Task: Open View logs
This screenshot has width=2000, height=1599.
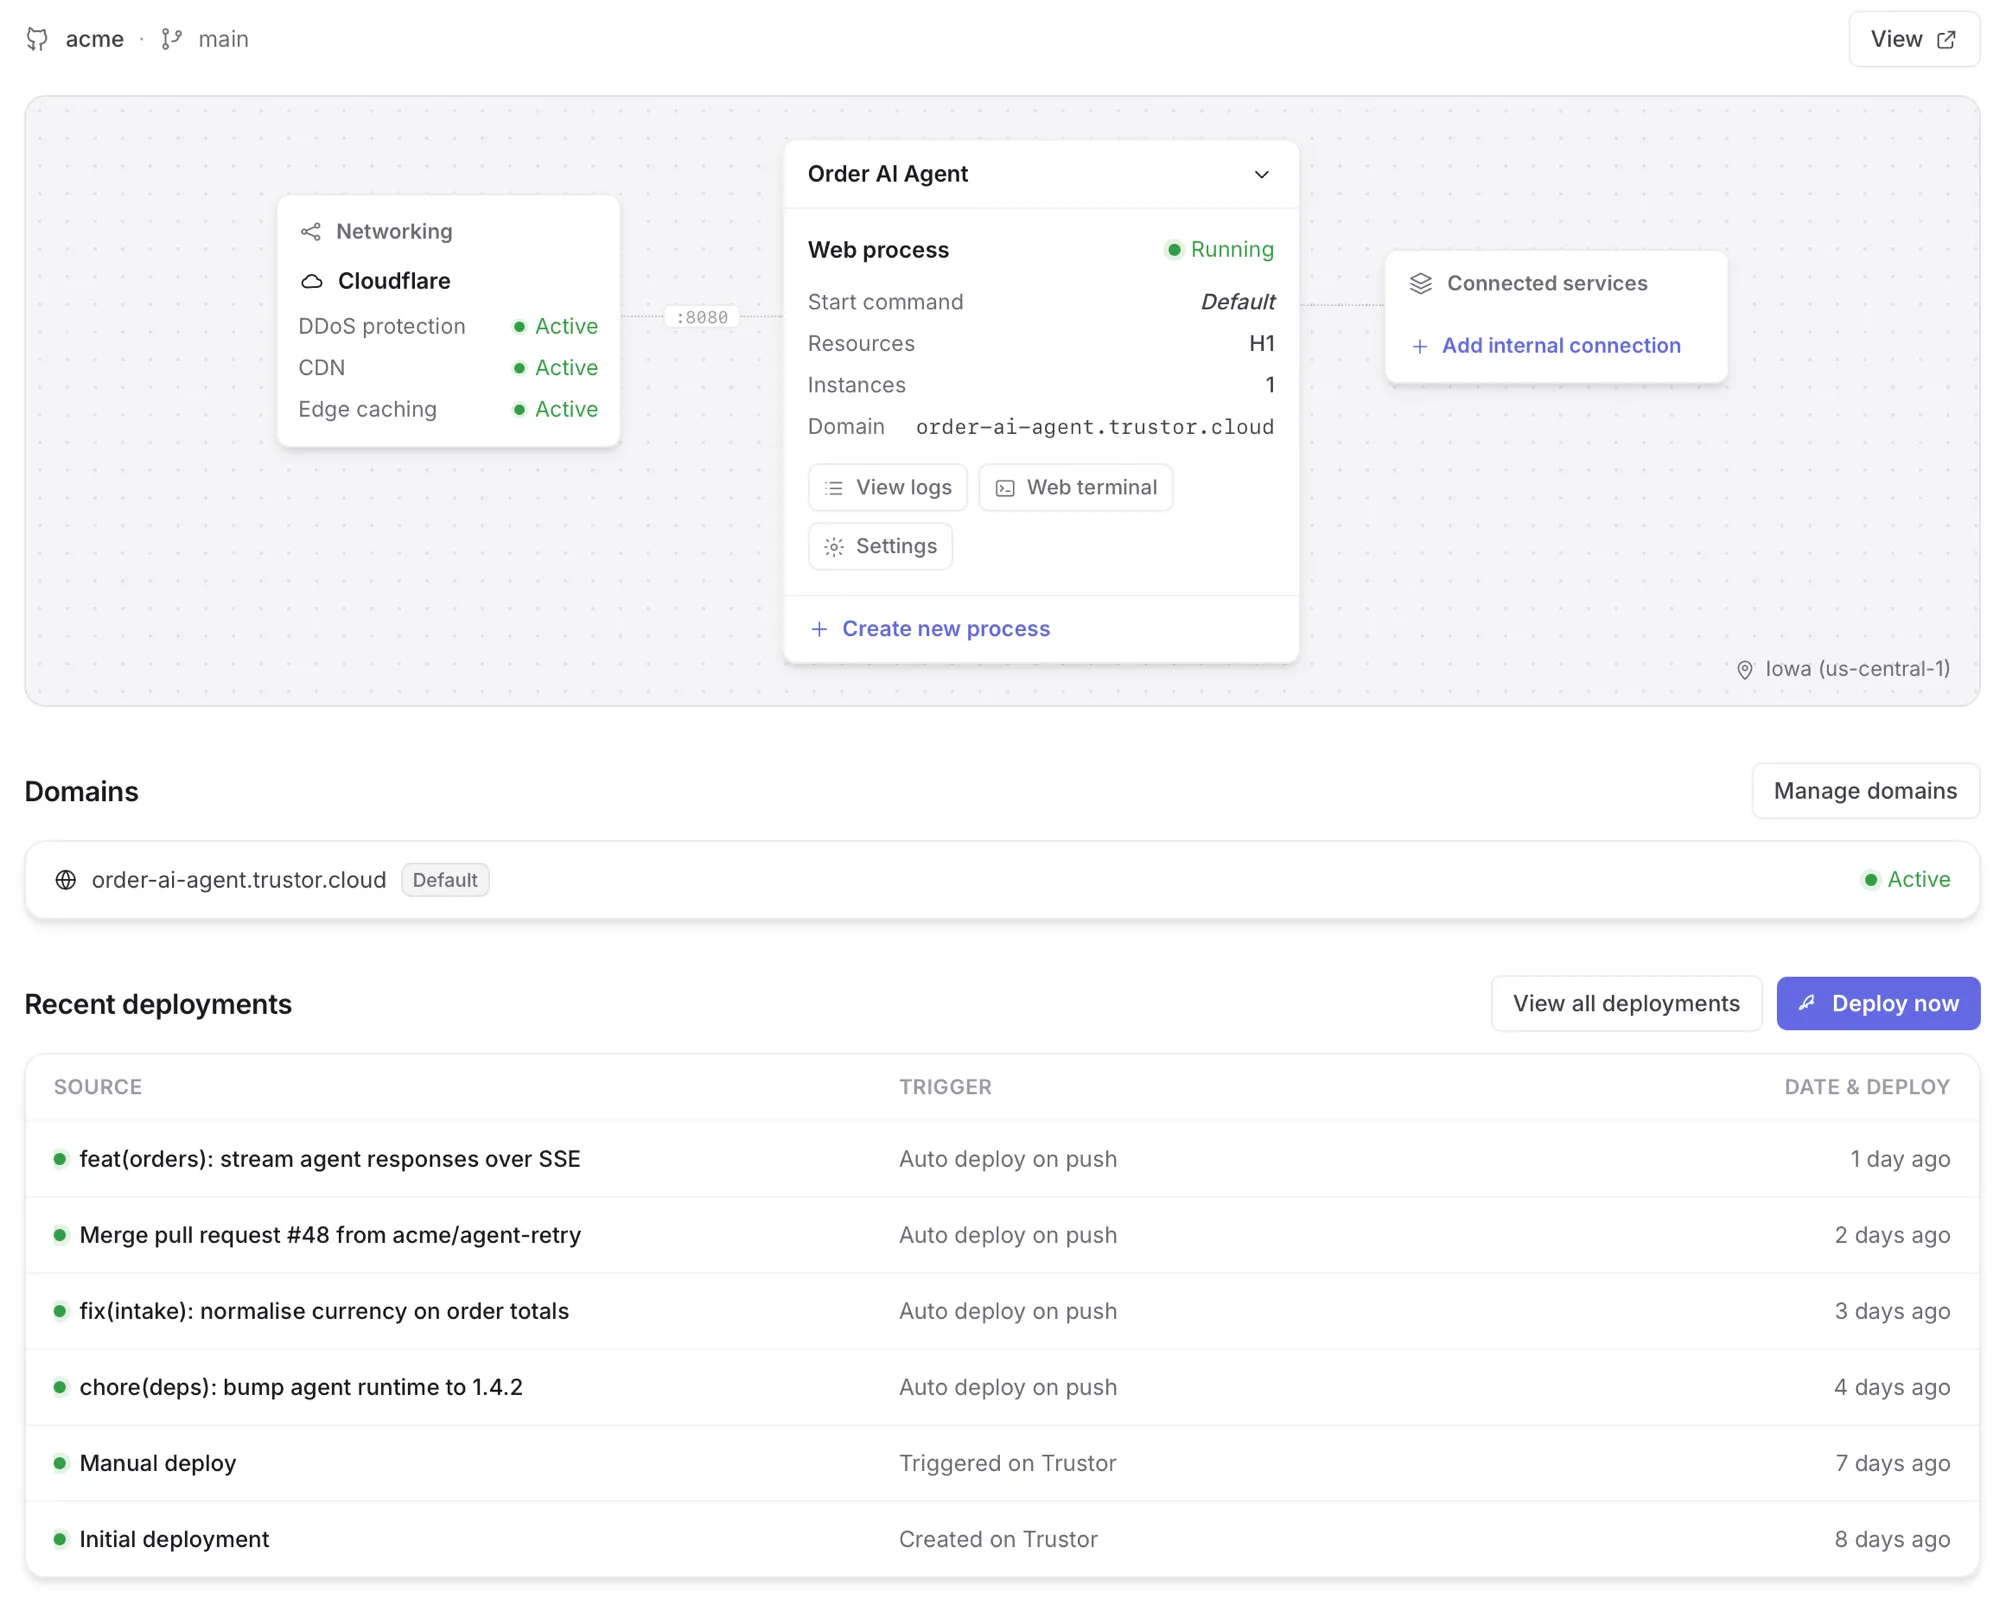Action: [x=887, y=488]
